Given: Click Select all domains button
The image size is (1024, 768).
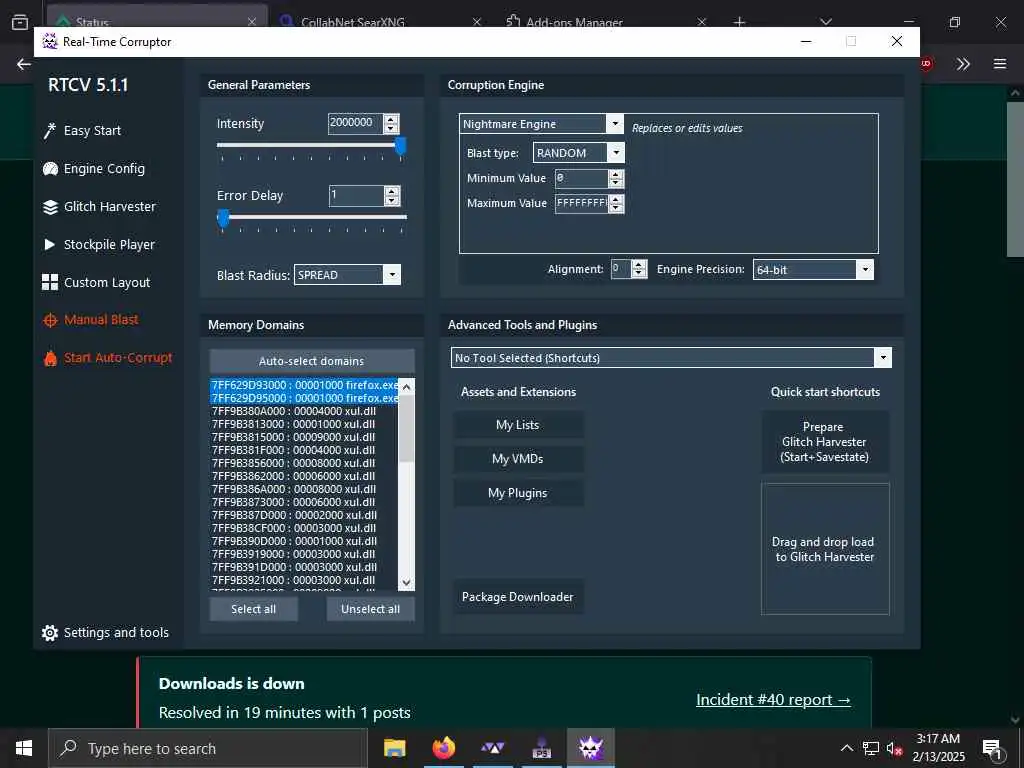Looking at the screenshot, I should (253, 609).
